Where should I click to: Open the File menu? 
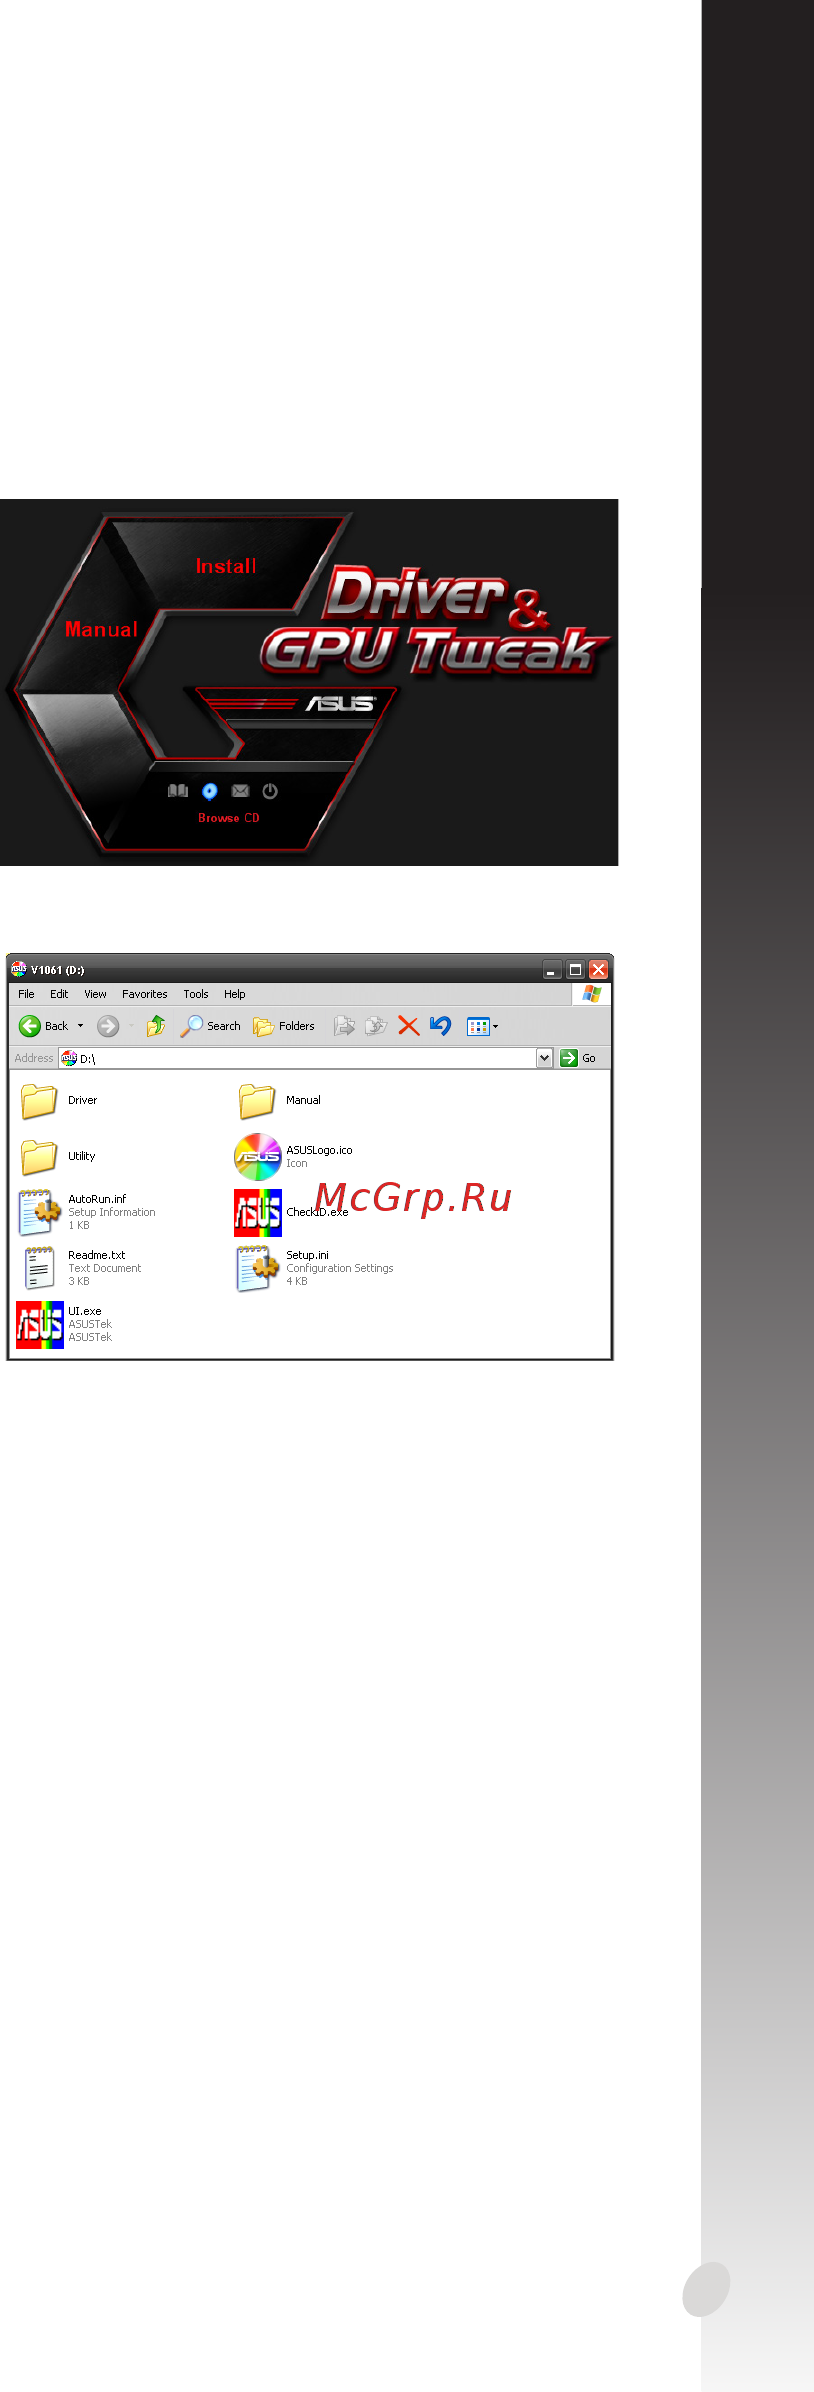(x=26, y=994)
